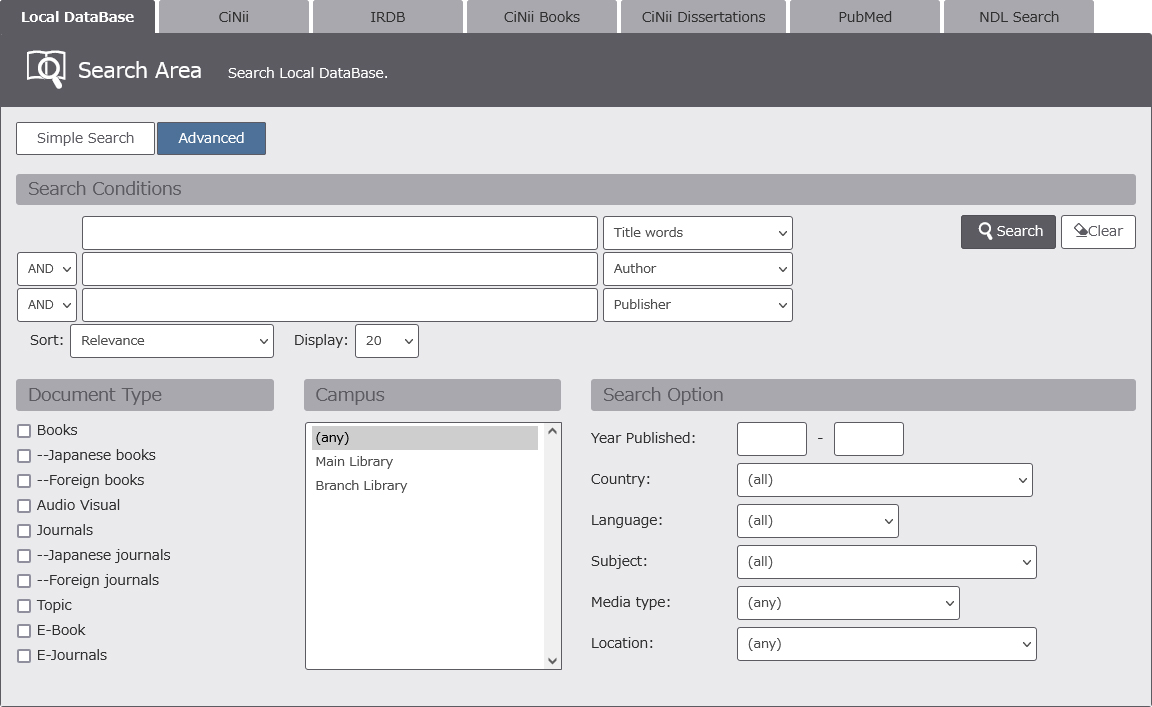This screenshot has width=1152, height=707.
Task: Open the Display count dropdown
Action: pos(386,341)
